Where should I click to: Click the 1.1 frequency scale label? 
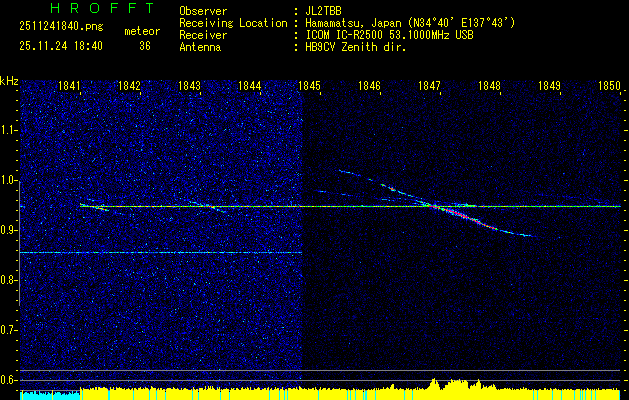tap(10, 130)
